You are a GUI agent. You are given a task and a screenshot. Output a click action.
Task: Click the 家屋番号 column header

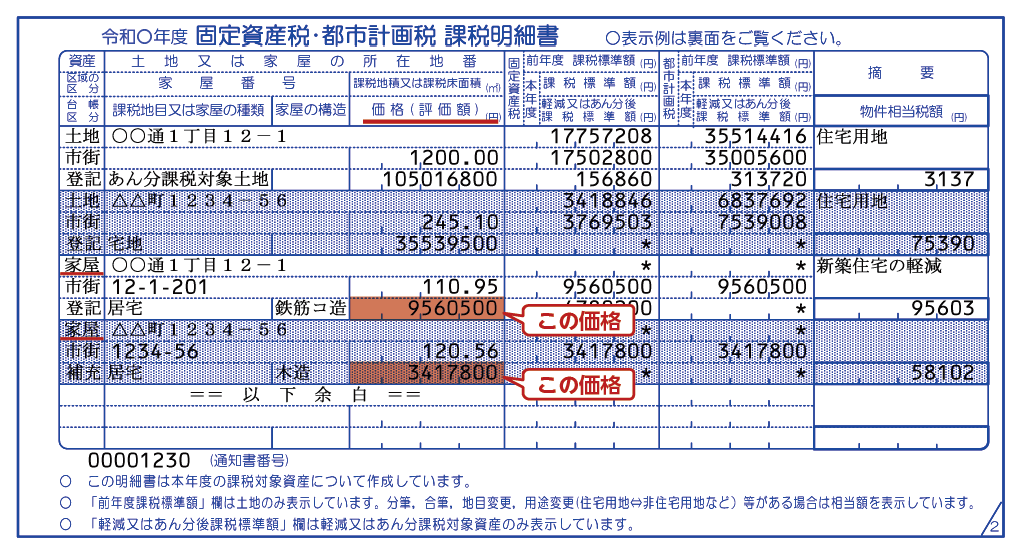(227, 84)
